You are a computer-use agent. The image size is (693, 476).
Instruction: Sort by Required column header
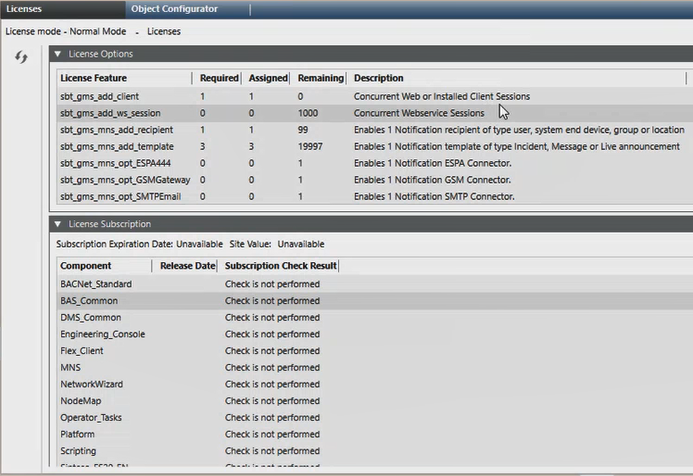pos(219,78)
